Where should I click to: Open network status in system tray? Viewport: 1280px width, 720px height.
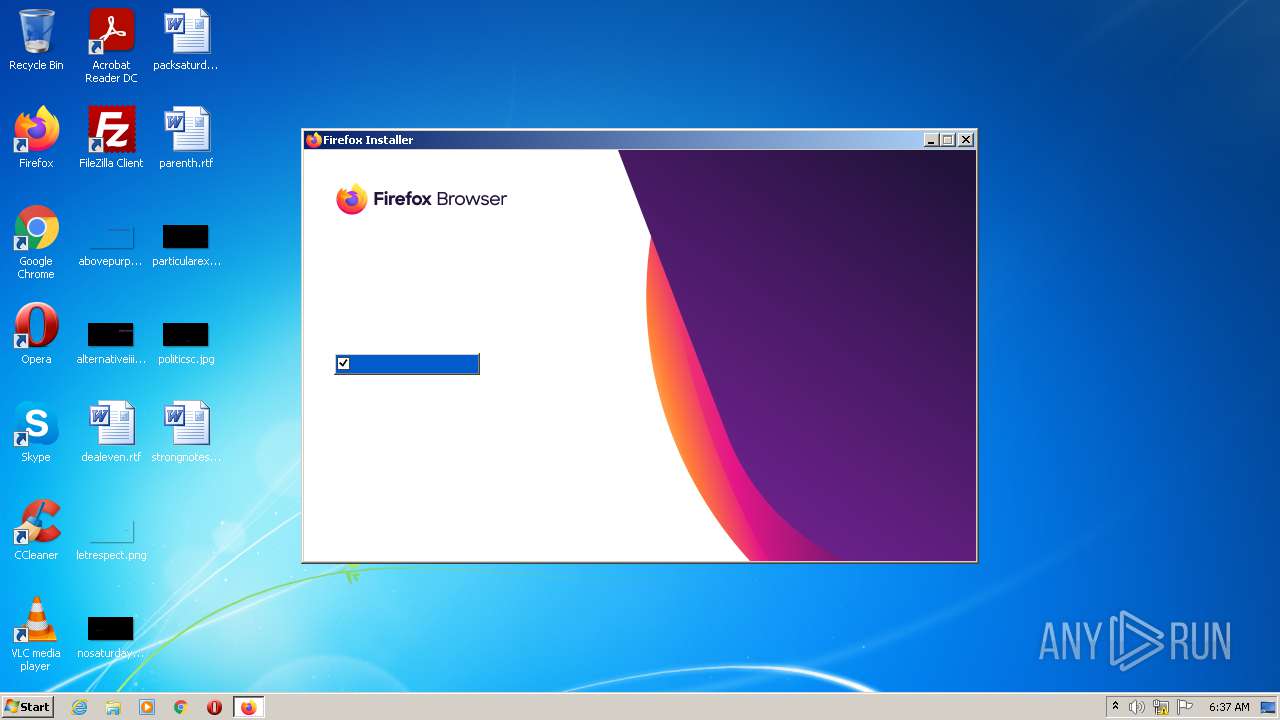pyautogui.click(x=1161, y=707)
